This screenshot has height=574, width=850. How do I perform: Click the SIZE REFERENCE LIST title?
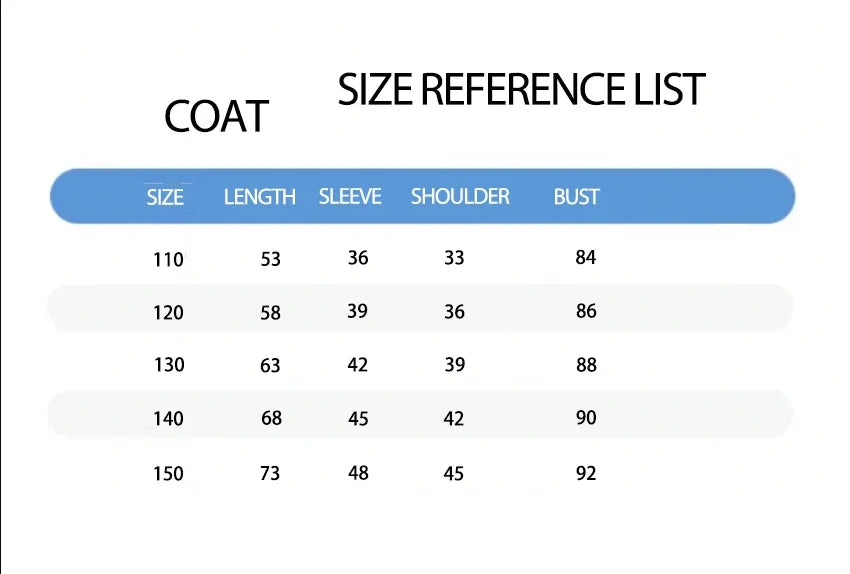click(x=521, y=90)
